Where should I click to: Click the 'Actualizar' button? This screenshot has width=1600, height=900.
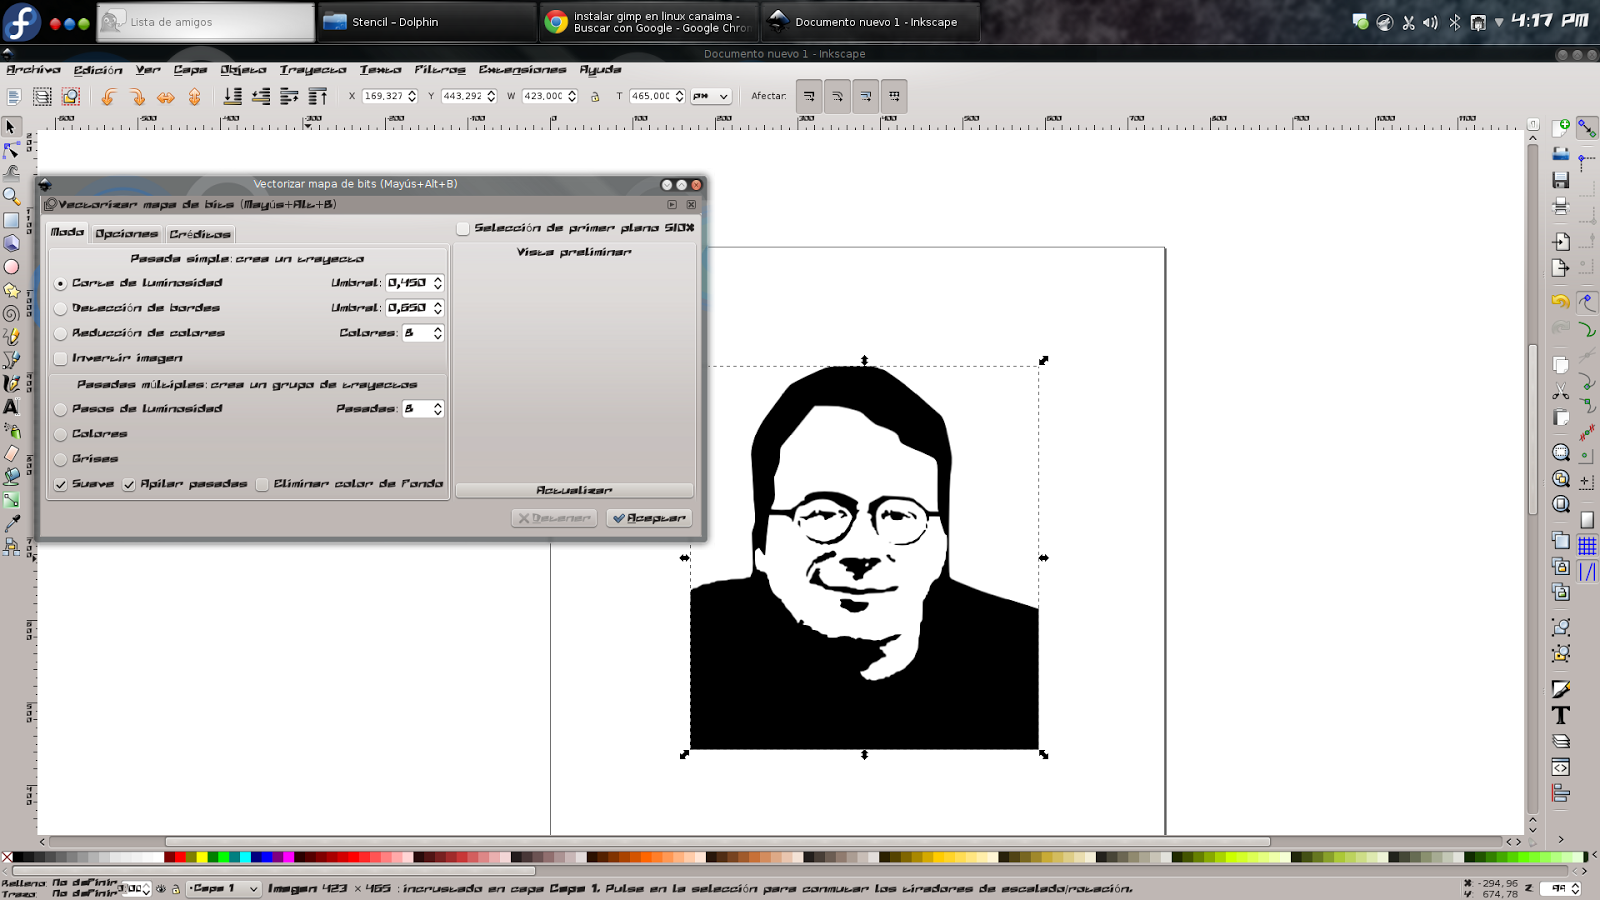pos(573,489)
